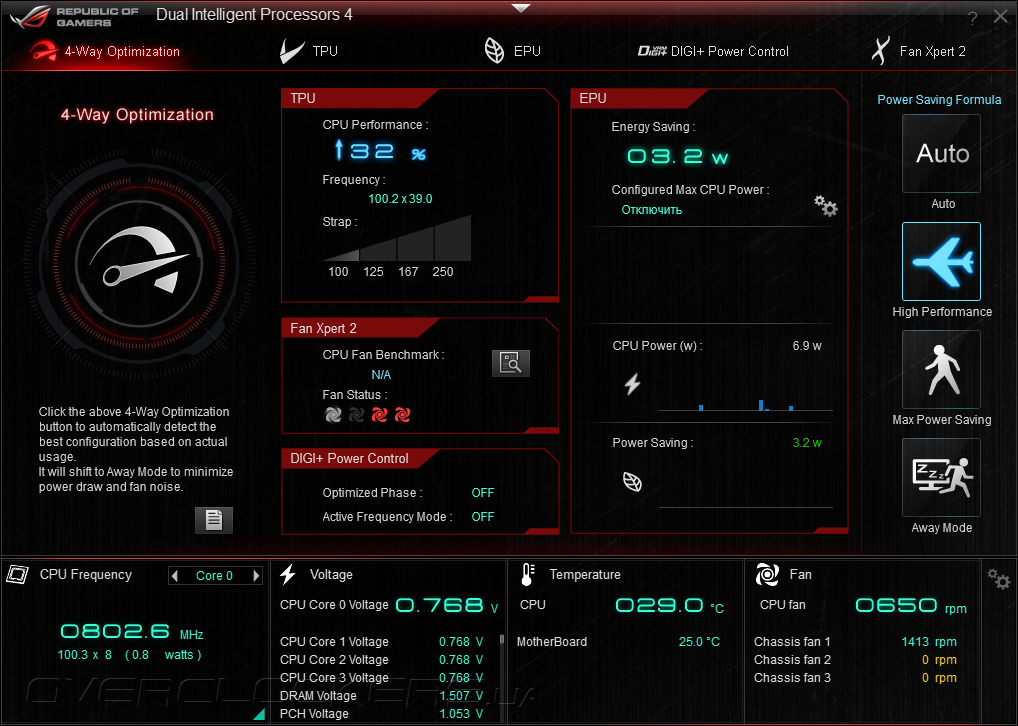This screenshot has width=1018, height=726.
Task: Open the Fan Xpert 2 tab
Action: click(x=918, y=51)
